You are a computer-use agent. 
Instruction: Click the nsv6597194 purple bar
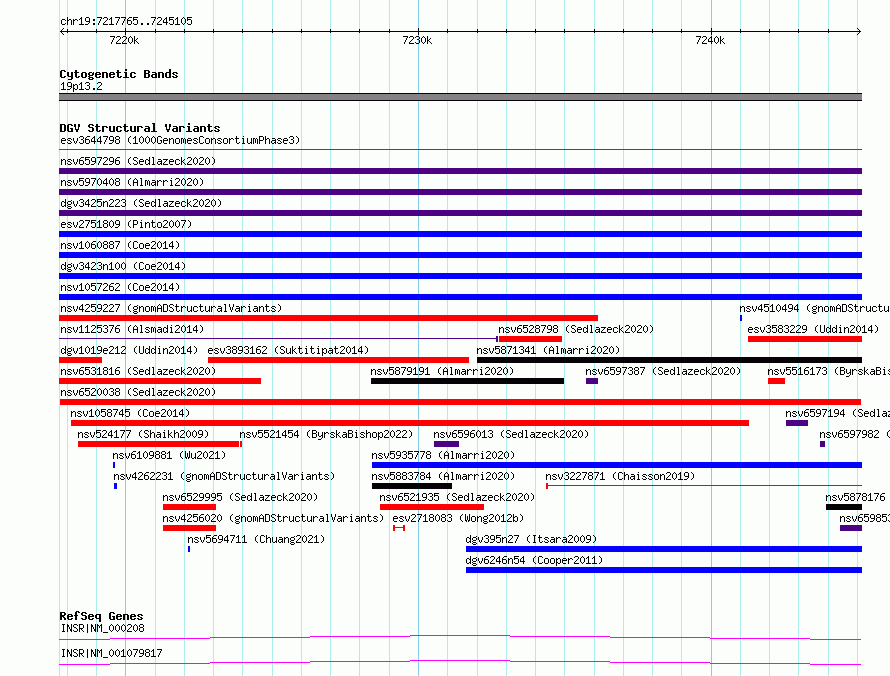tap(797, 423)
